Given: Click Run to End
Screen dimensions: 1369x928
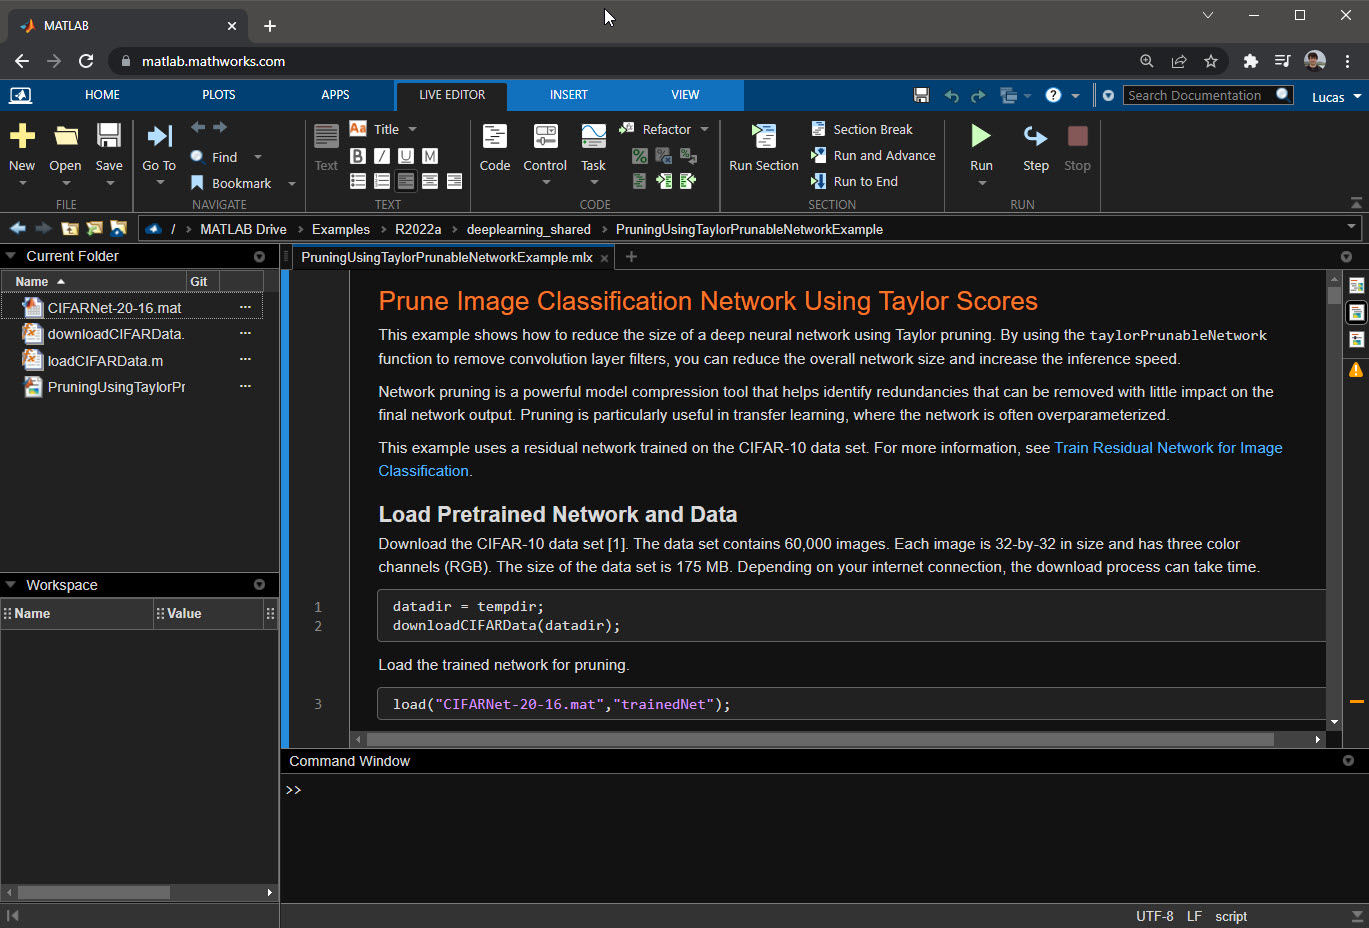Looking at the screenshot, I should 865,182.
